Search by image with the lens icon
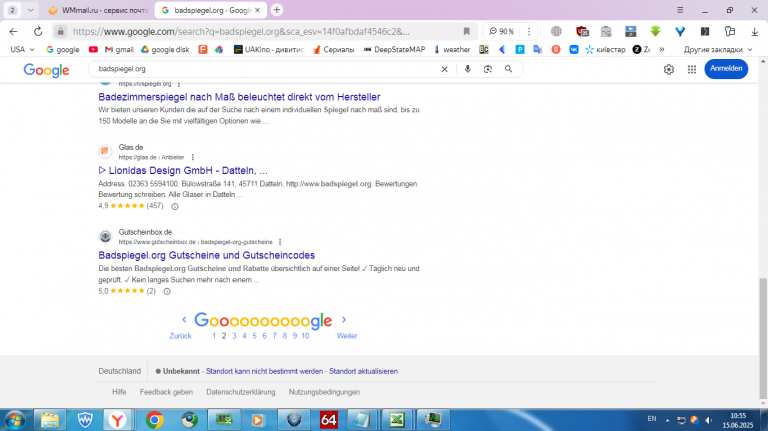Image resolution: width=768 pixels, height=431 pixels. [488, 69]
